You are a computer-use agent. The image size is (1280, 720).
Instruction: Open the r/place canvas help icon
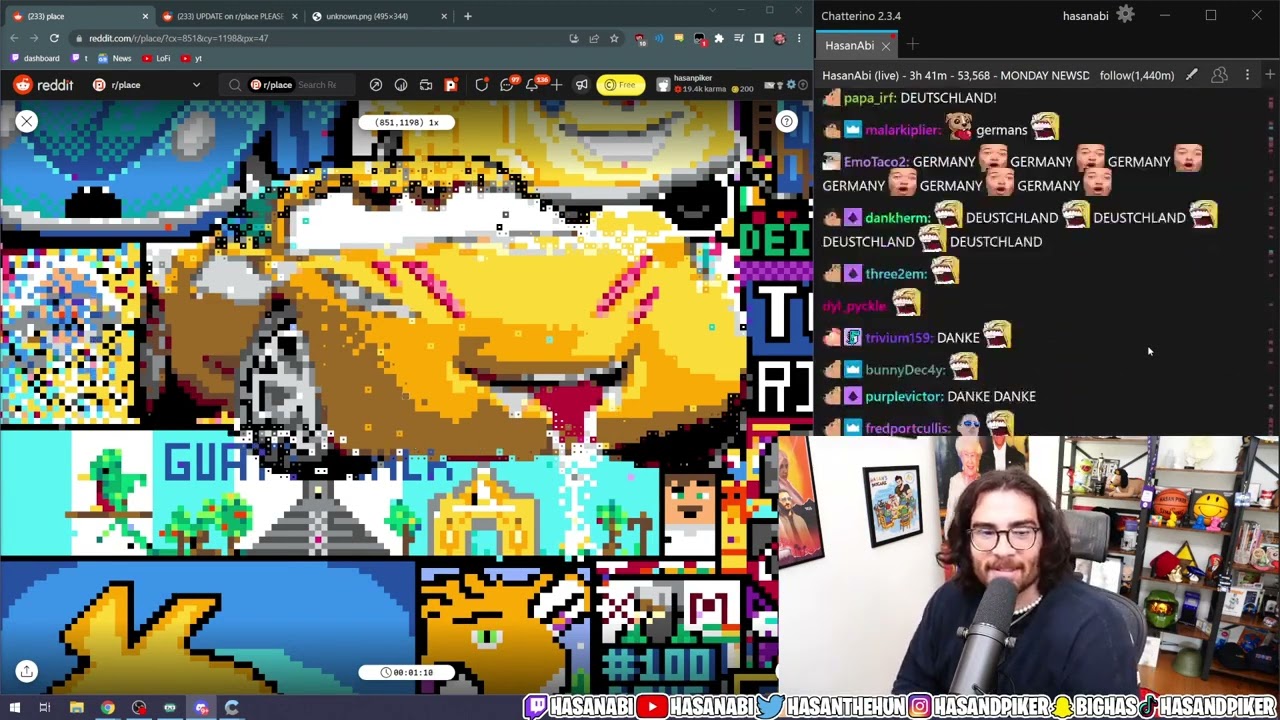click(x=787, y=121)
